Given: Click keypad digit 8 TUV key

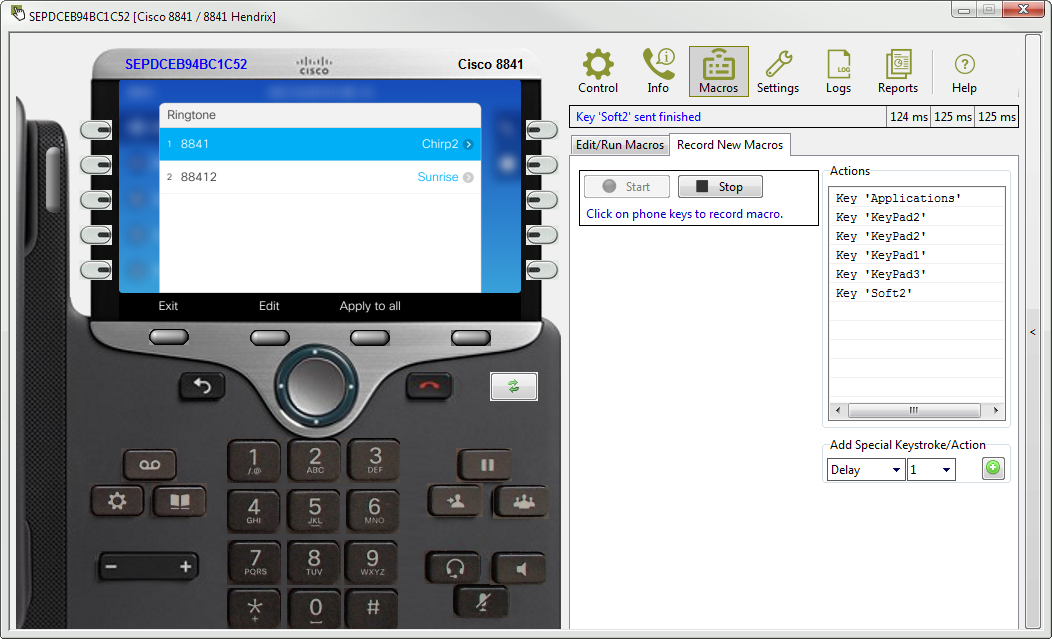Looking at the screenshot, I should (x=314, y=562).
